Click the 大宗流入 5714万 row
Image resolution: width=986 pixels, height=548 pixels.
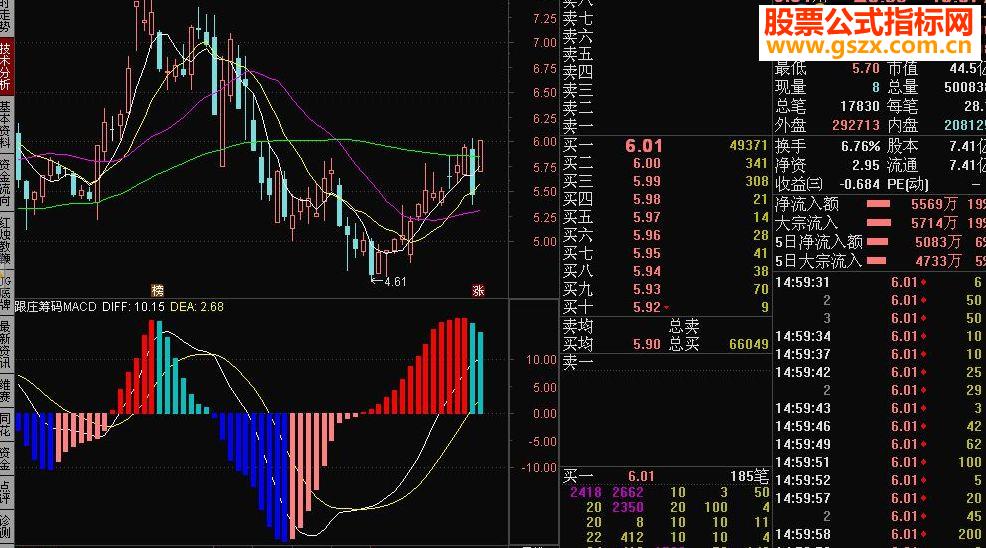point(880,223)
